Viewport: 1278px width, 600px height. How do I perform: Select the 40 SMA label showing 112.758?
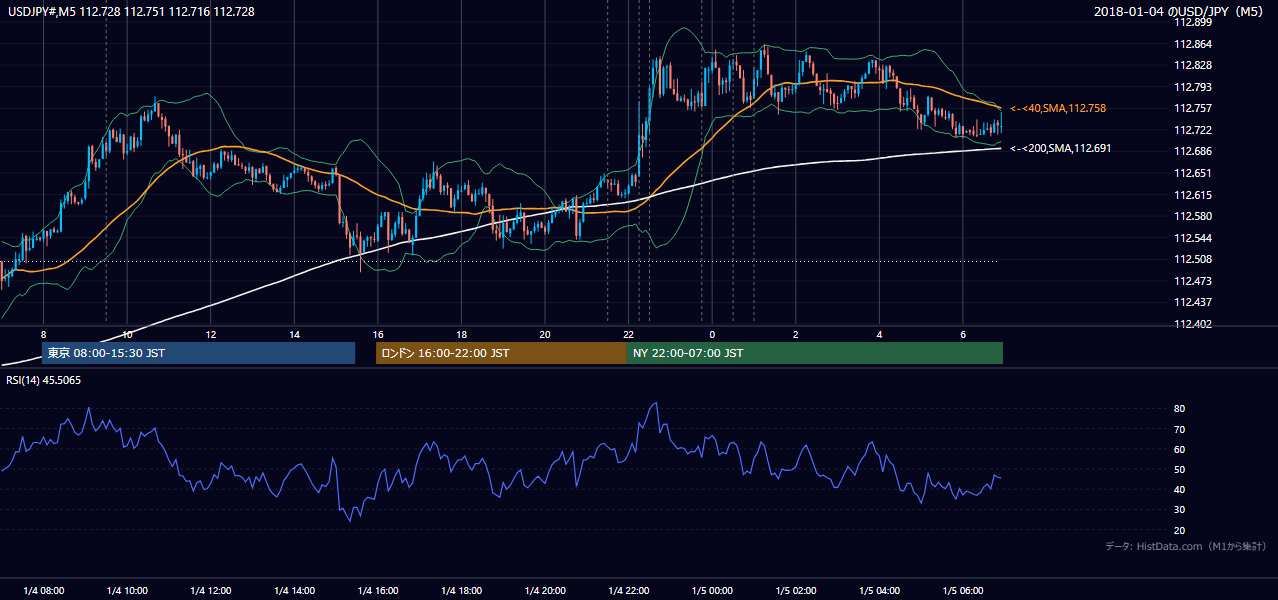1057,108
